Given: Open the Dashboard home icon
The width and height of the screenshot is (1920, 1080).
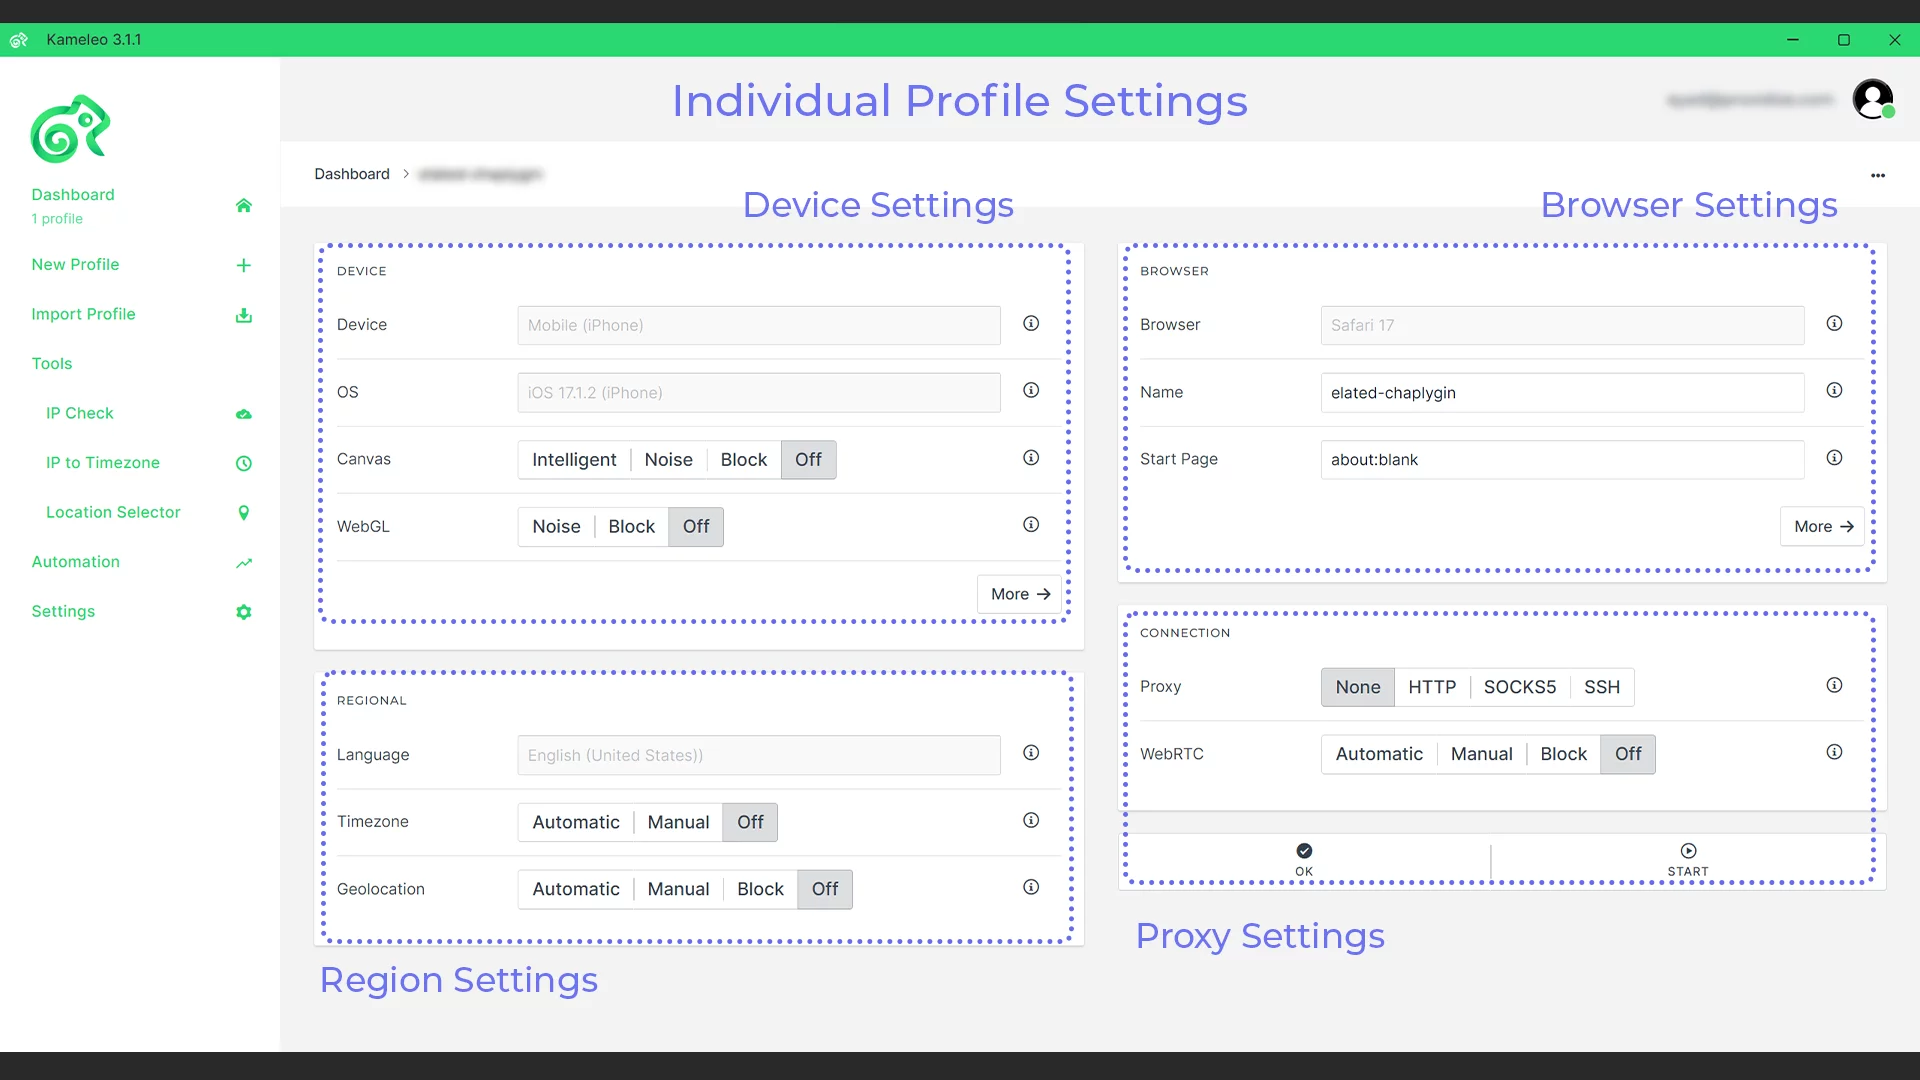Looking at the screenshot, I should tap(244, 205).
